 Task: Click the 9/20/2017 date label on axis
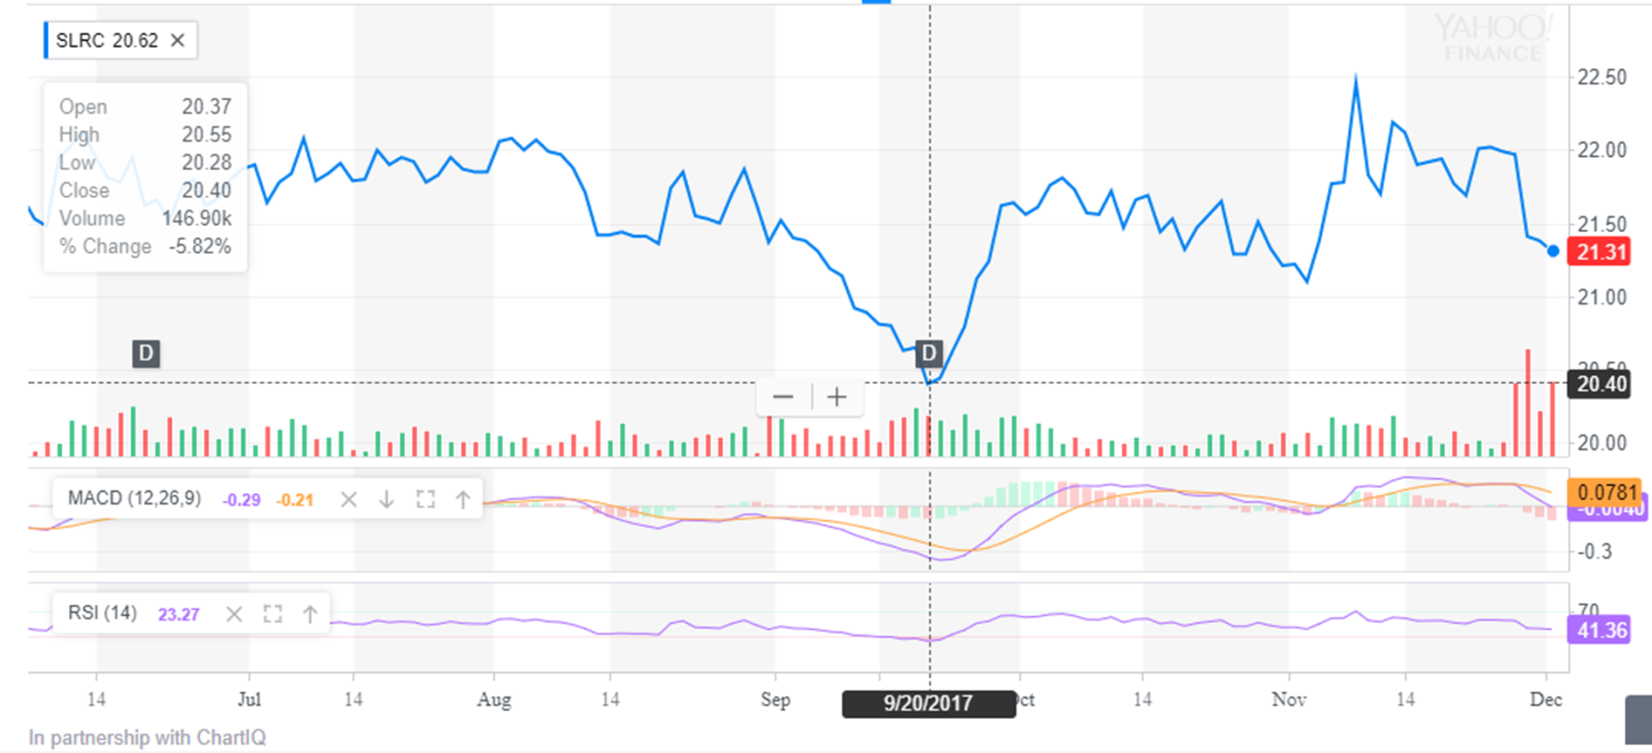click(x=928, y=703)
